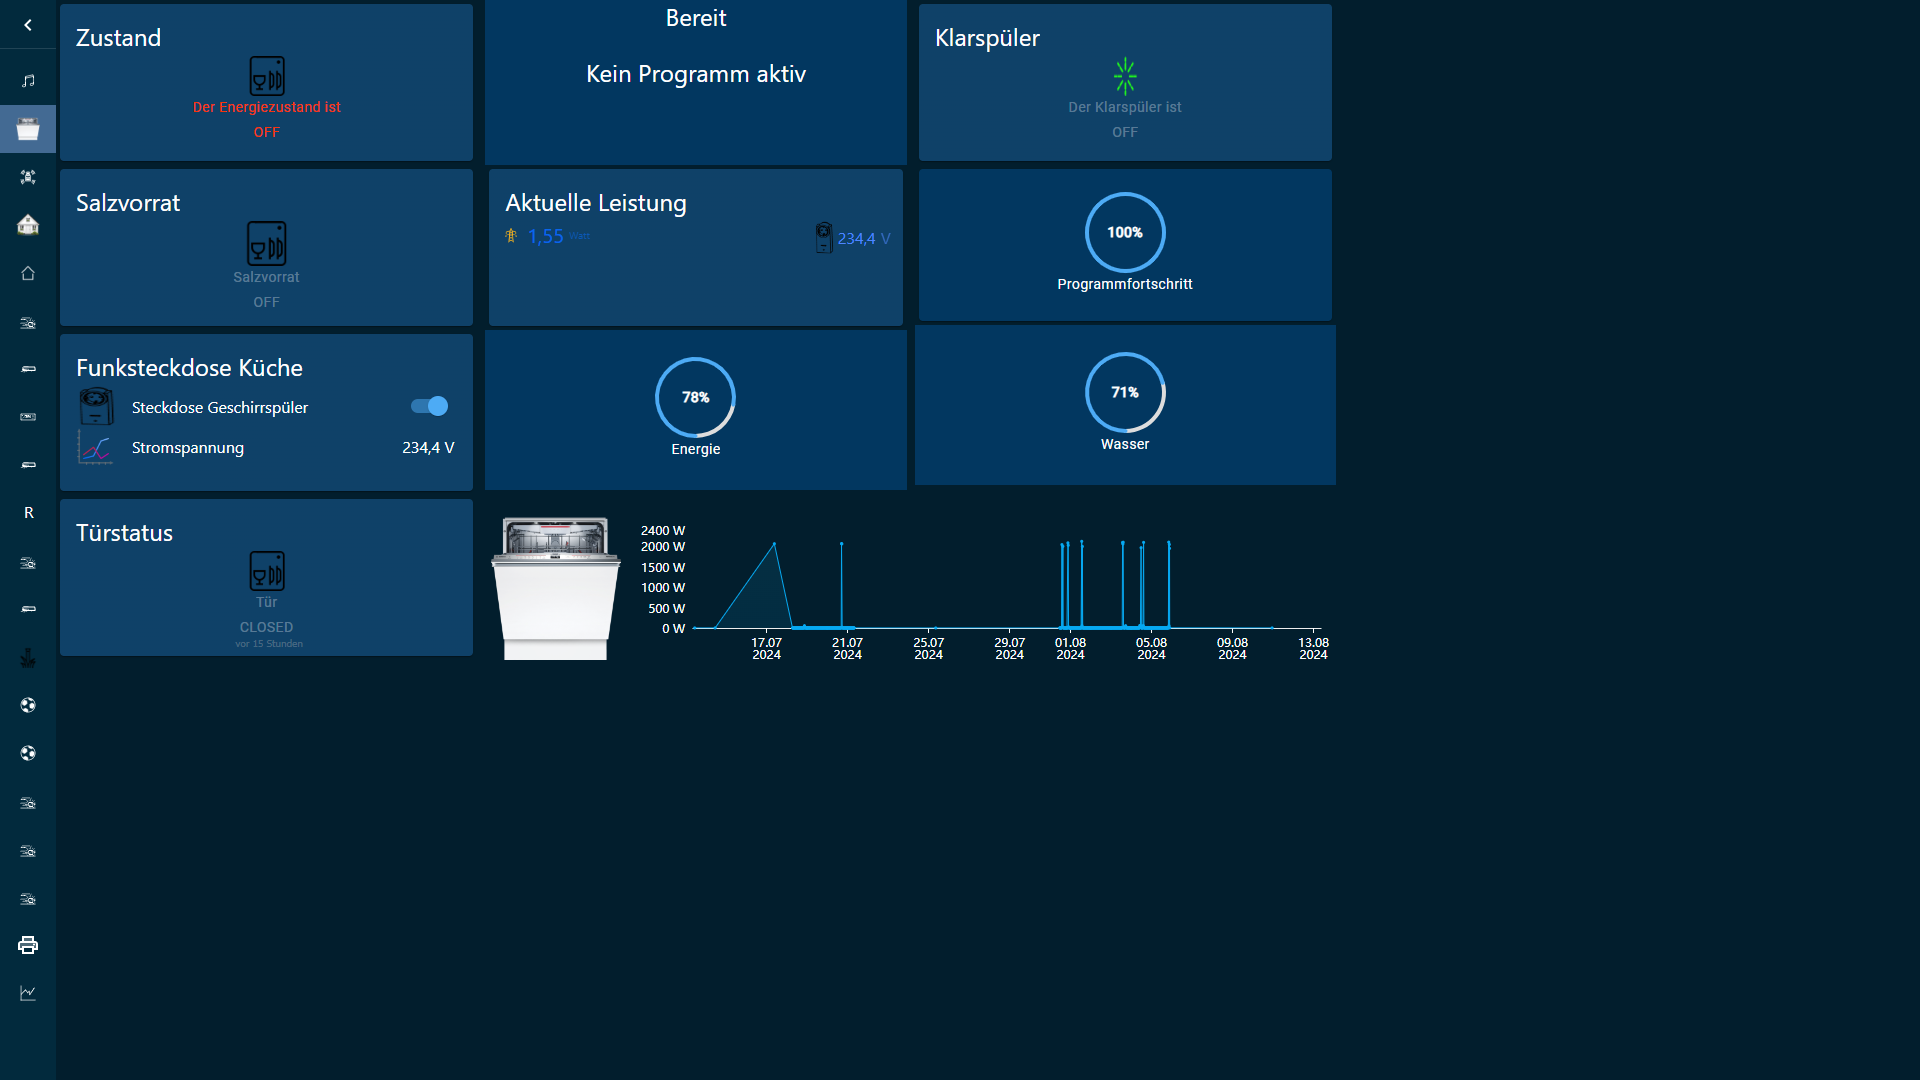Click the green Klarspüler sparkle icon
1920x1080 pixels.
tap(1125, 76)
